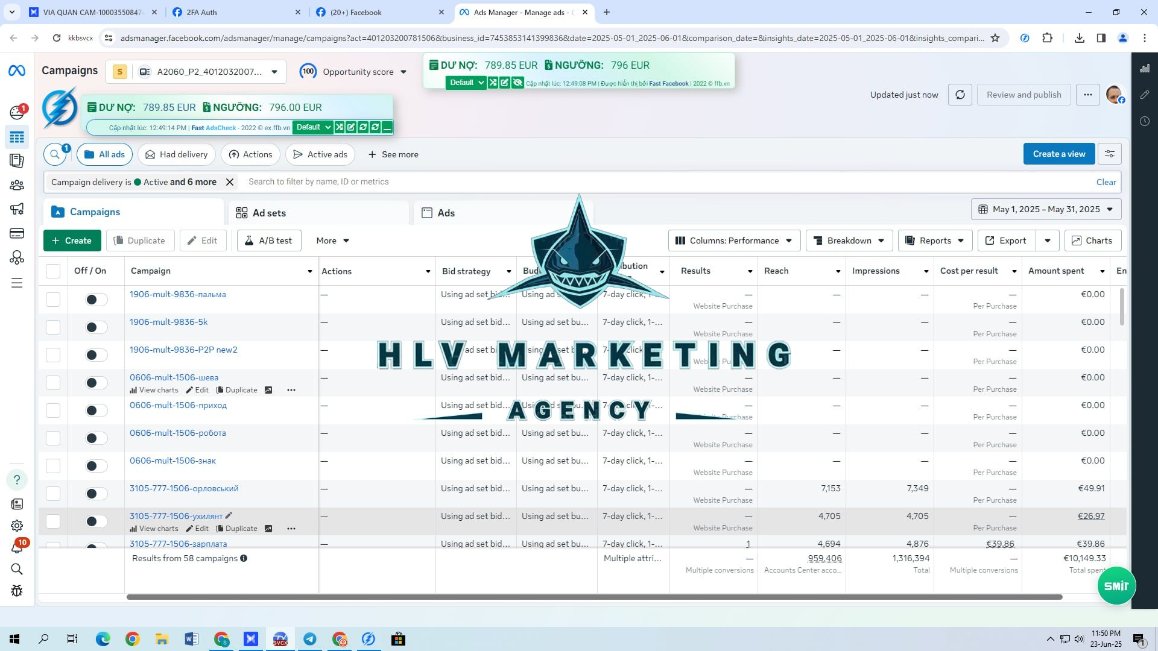The height and width of the screenshot is (651, 1158).
Task: Open three-dot menu for 0606-mult-1506-шева row
Action: click(291, 390)
